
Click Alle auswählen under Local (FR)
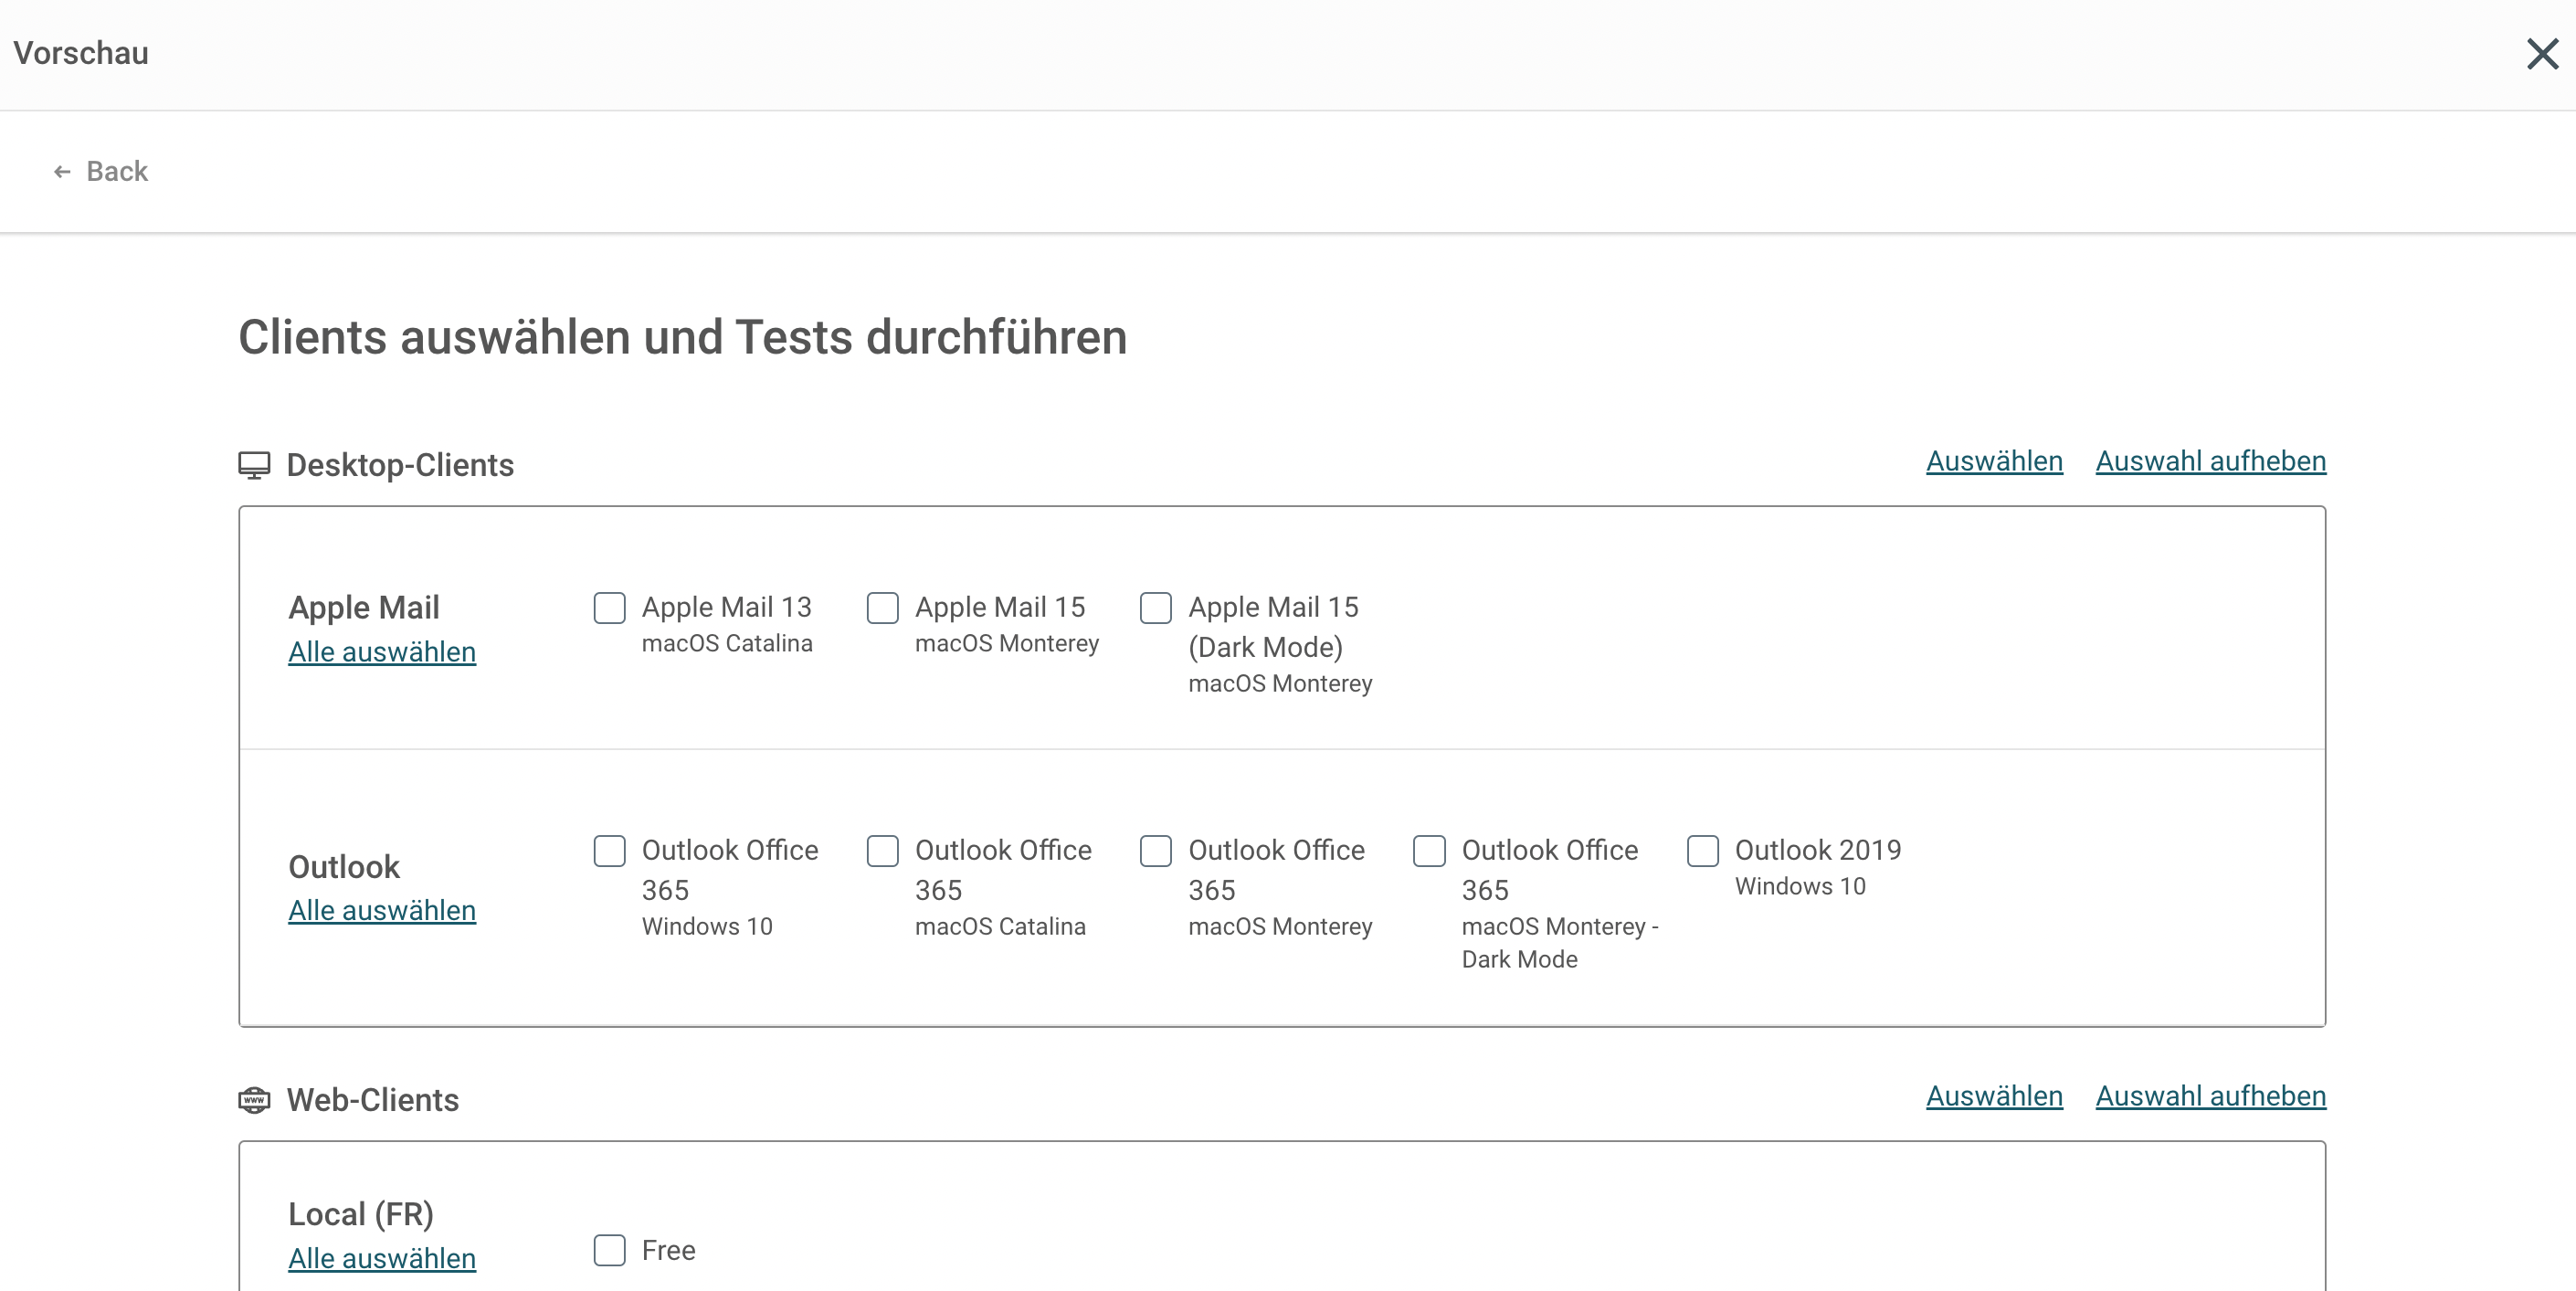coord(382,1258)
